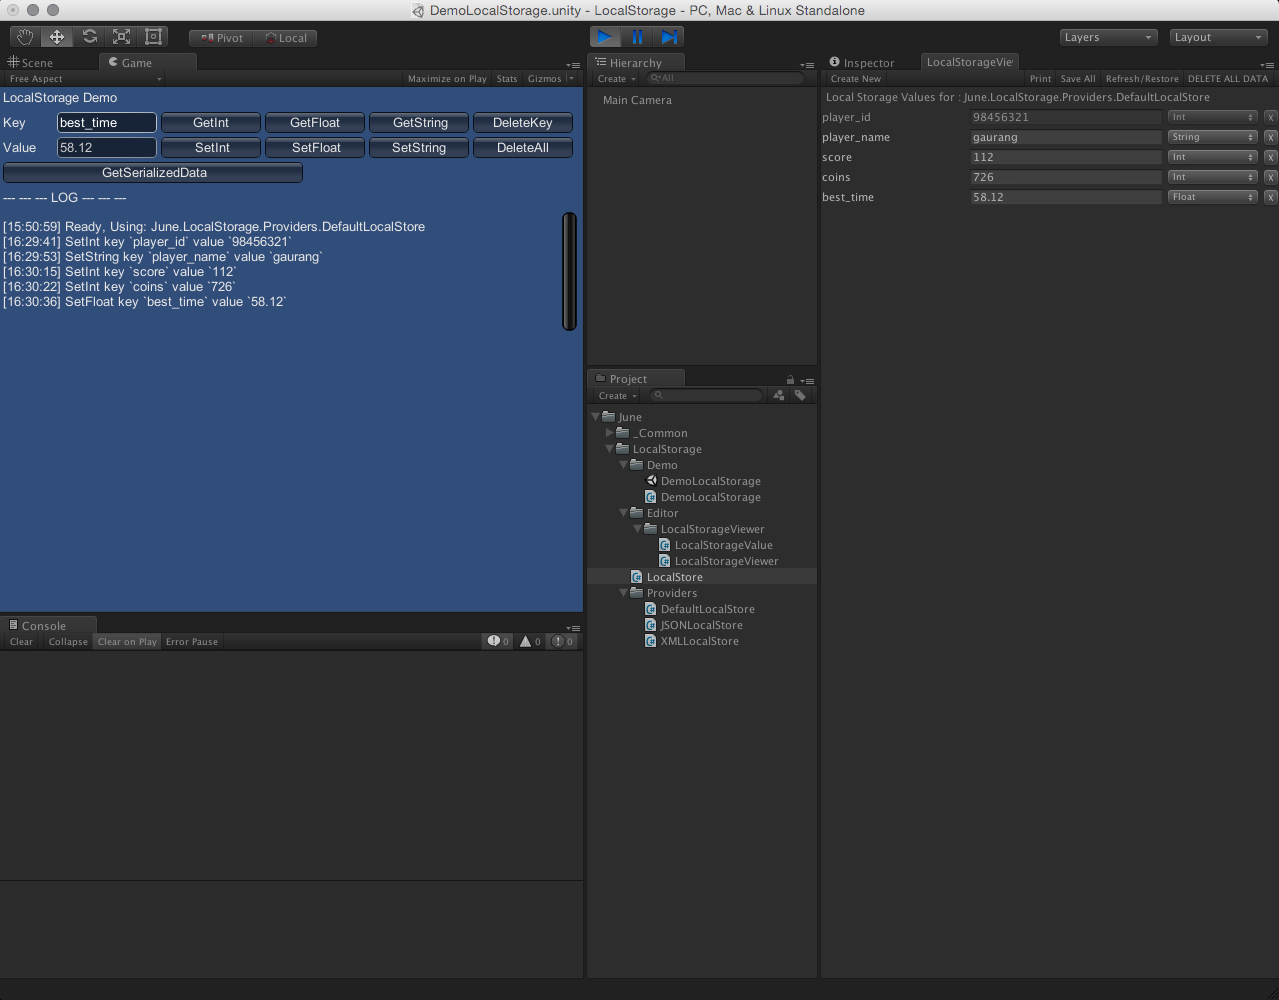Click the GetInt button
The image size is (1279, 1000).
click(211, 122)
